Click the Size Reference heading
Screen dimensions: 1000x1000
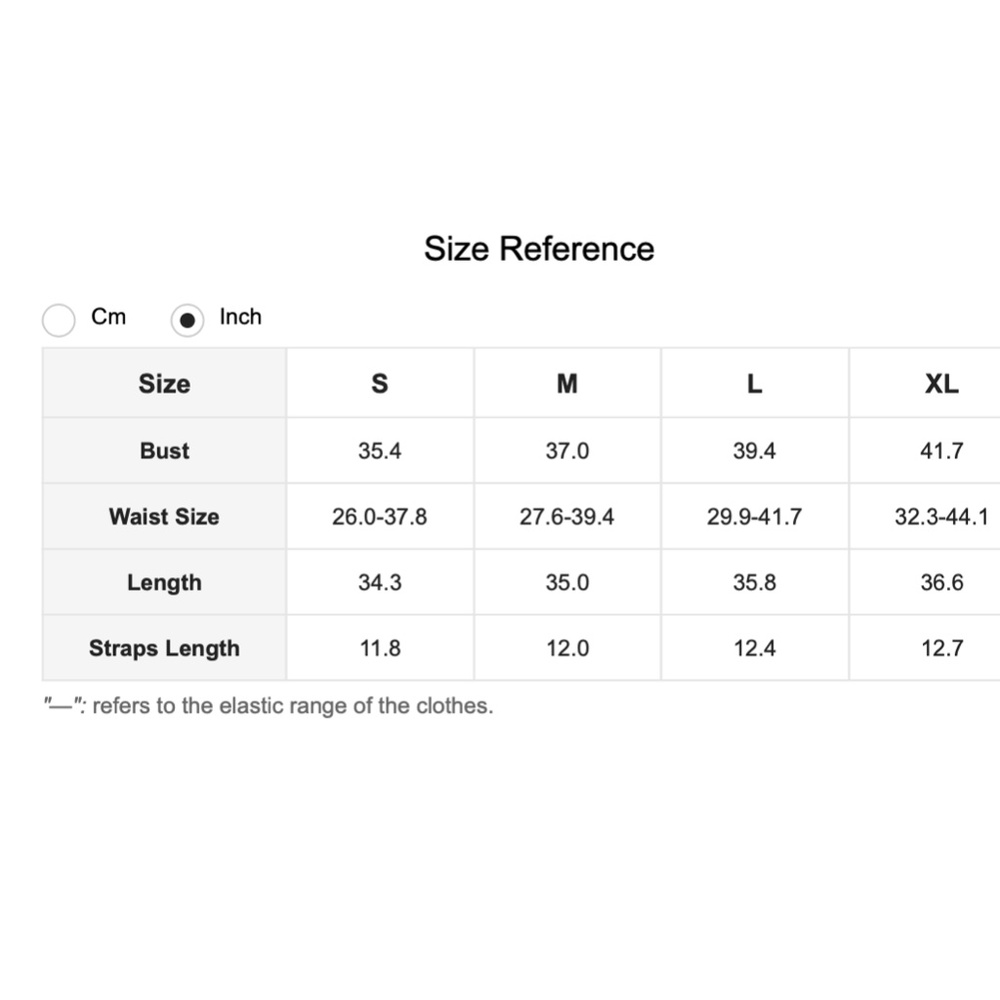(539, 249)
